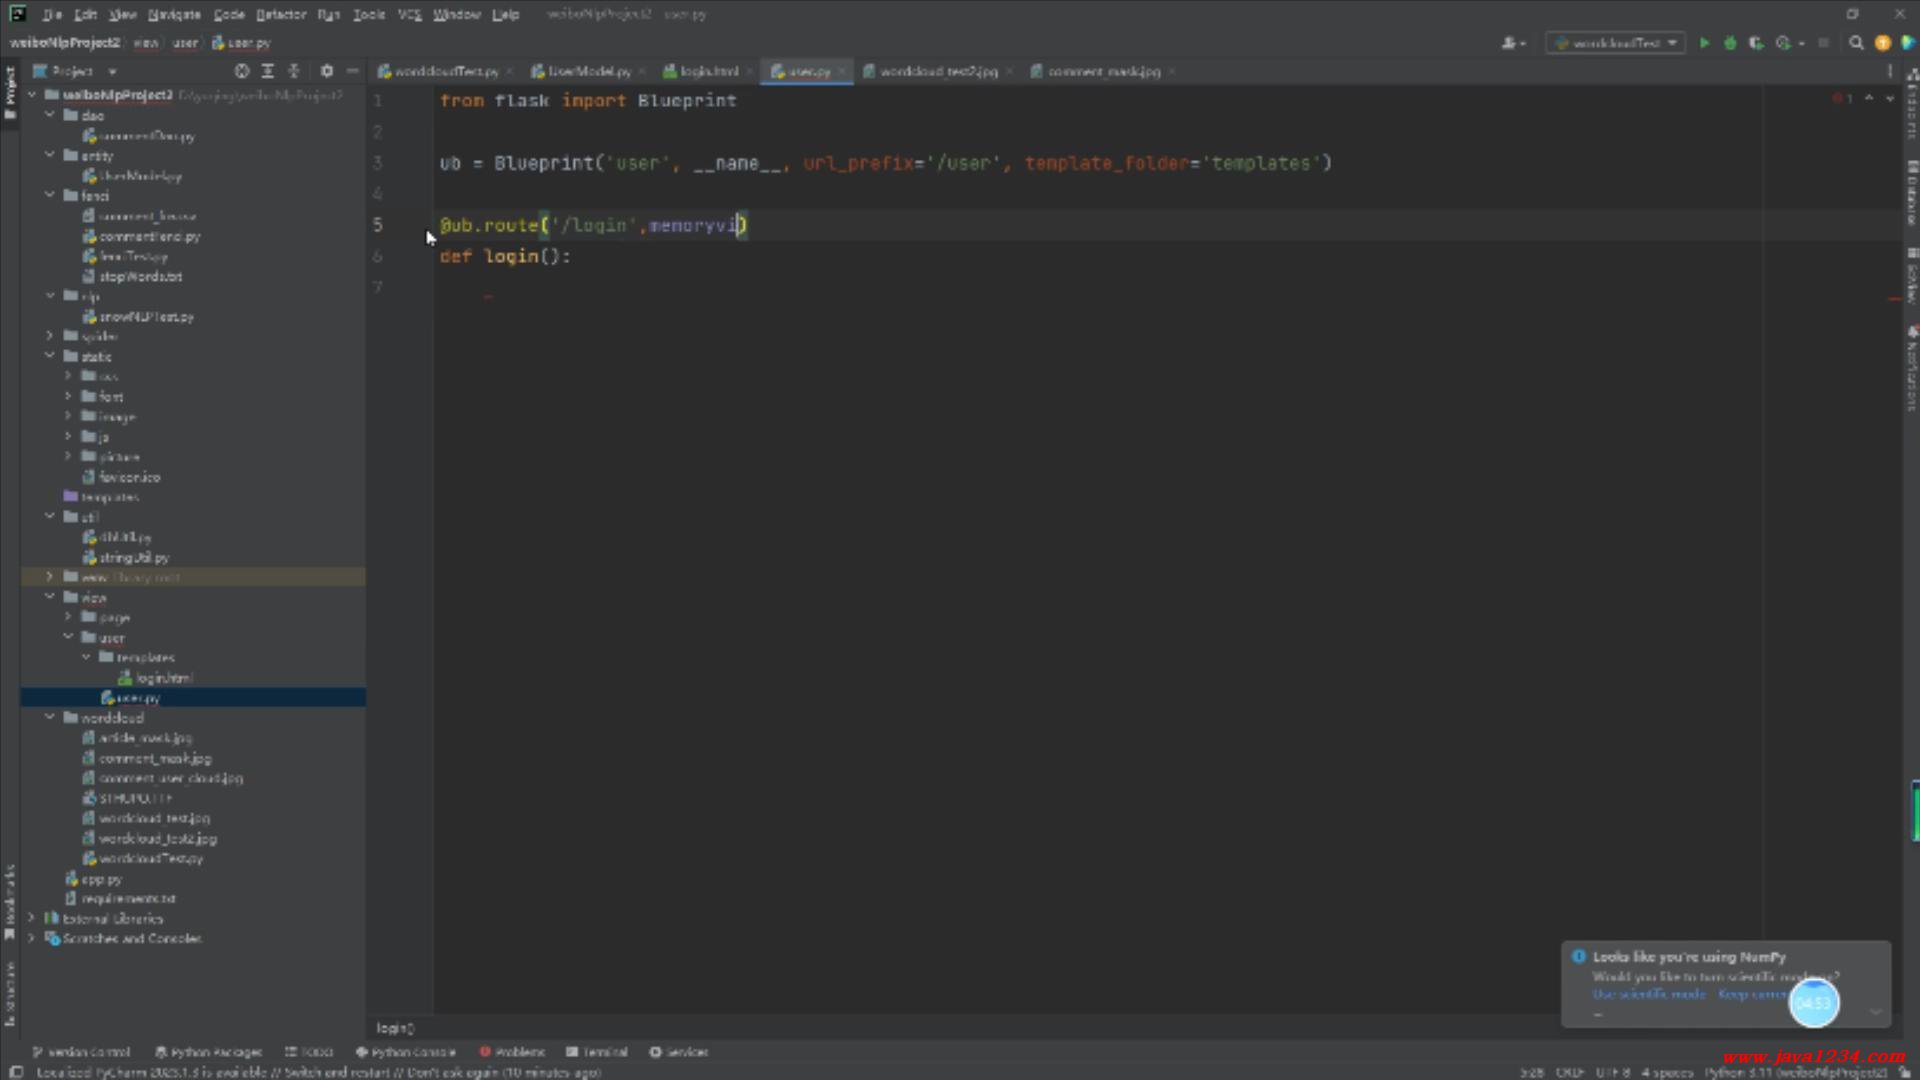Open the Refactor menu
The width and height of the screenshot is (1920, 1080).
281,14
